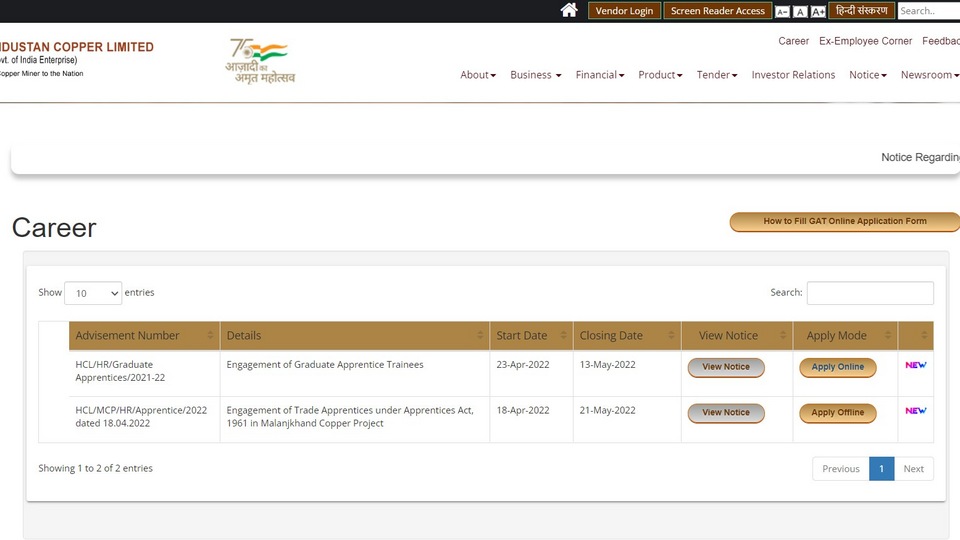
Task: Click closing date '21-May-2022'
Action: point(607,410)
